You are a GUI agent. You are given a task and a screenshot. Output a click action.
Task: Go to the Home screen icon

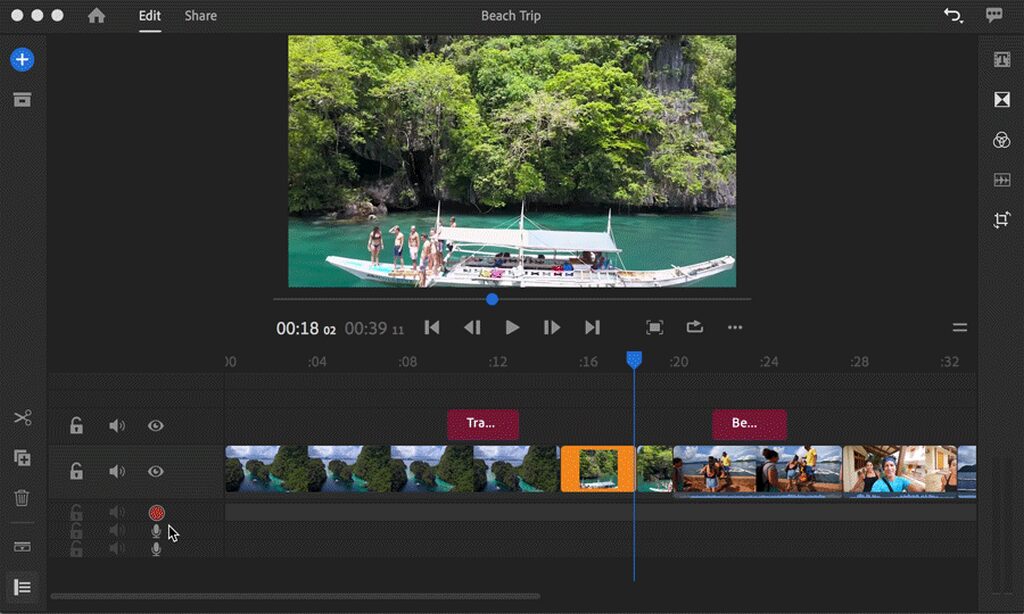96,16
